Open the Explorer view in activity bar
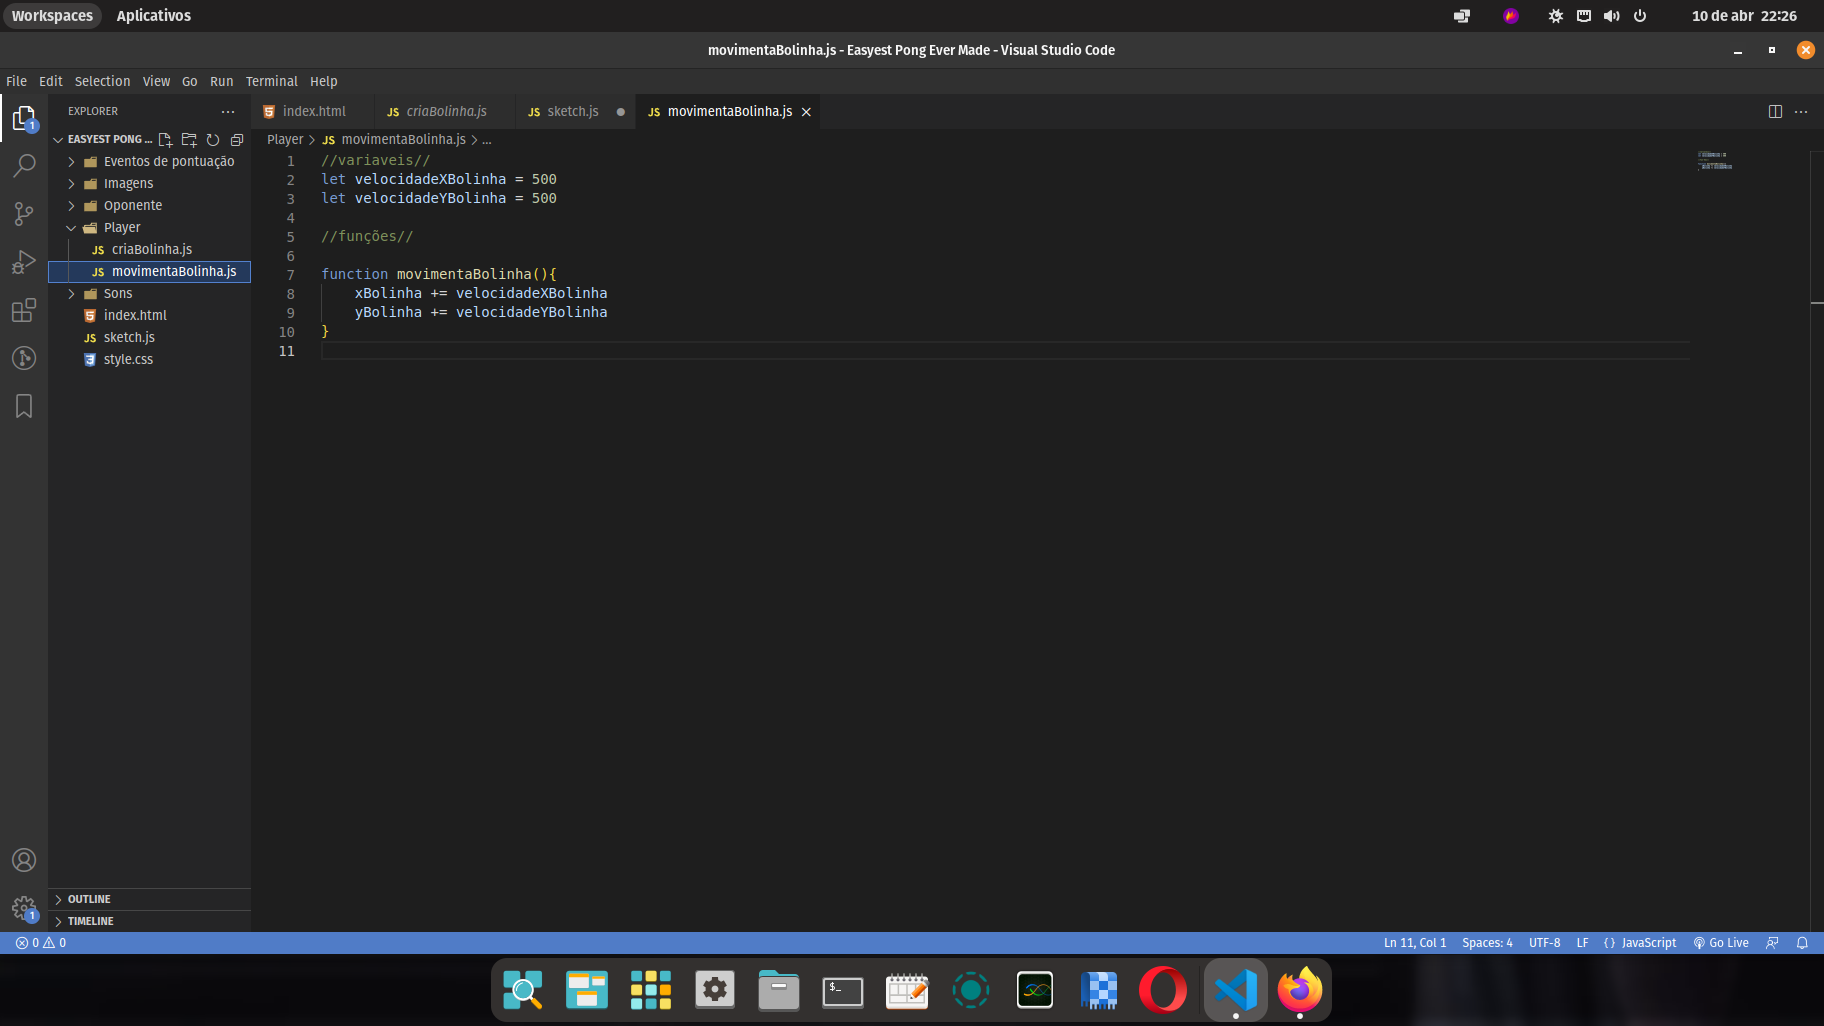The image size is (1824, 1026). 24,118
